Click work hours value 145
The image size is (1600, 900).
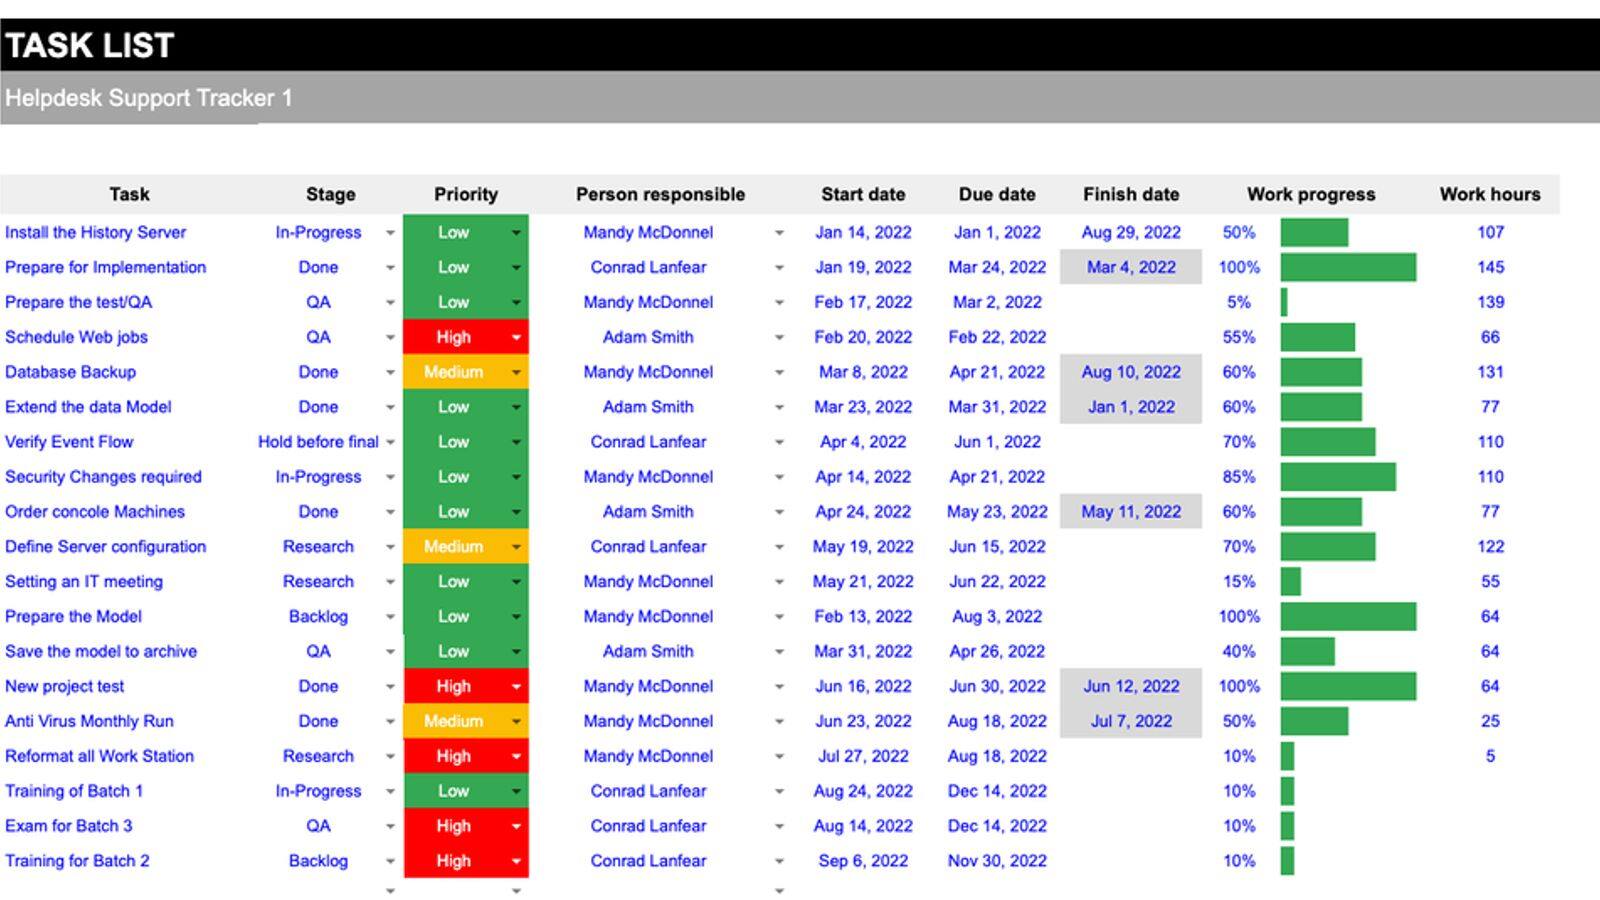click(1490, 267)
